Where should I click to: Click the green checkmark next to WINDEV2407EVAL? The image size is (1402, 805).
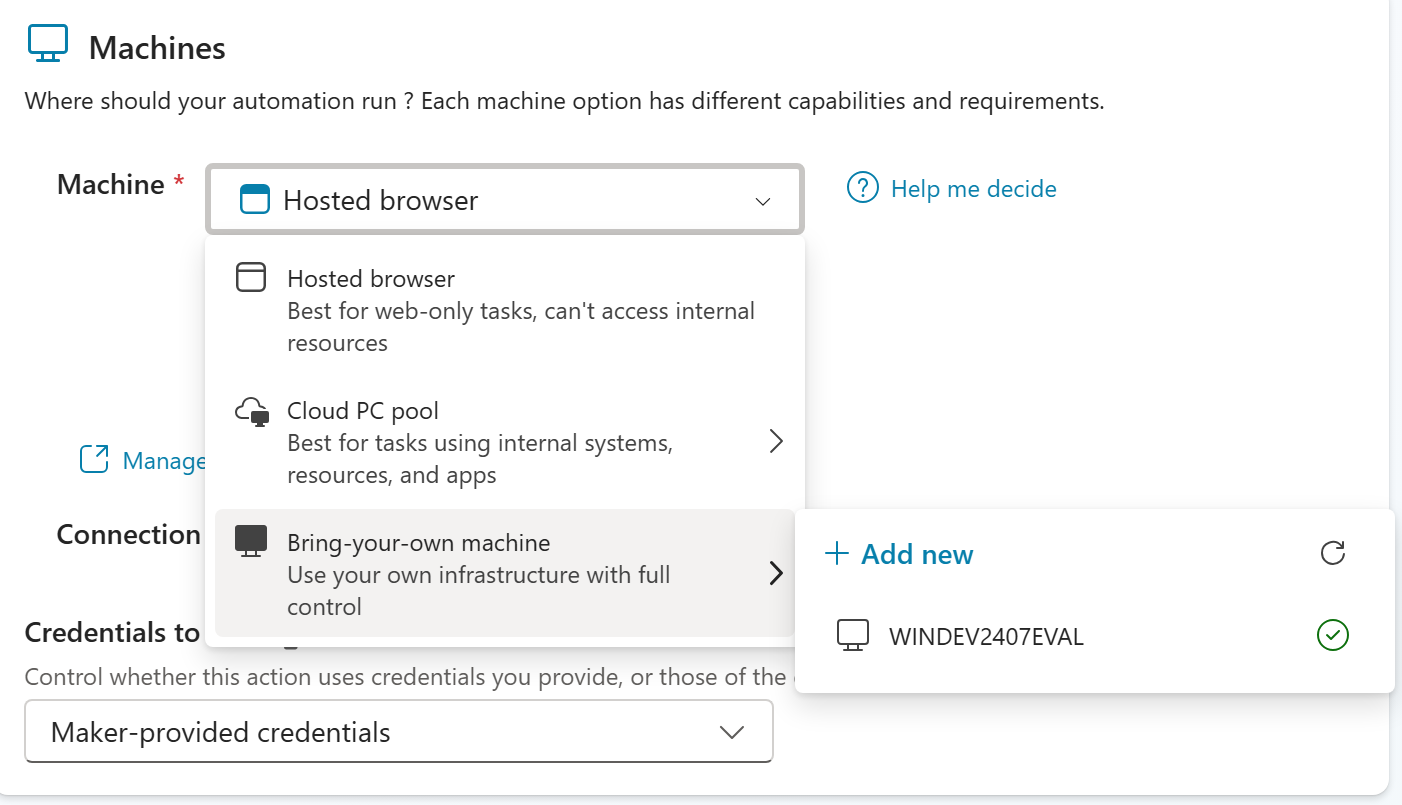[x=1333, y=634]
